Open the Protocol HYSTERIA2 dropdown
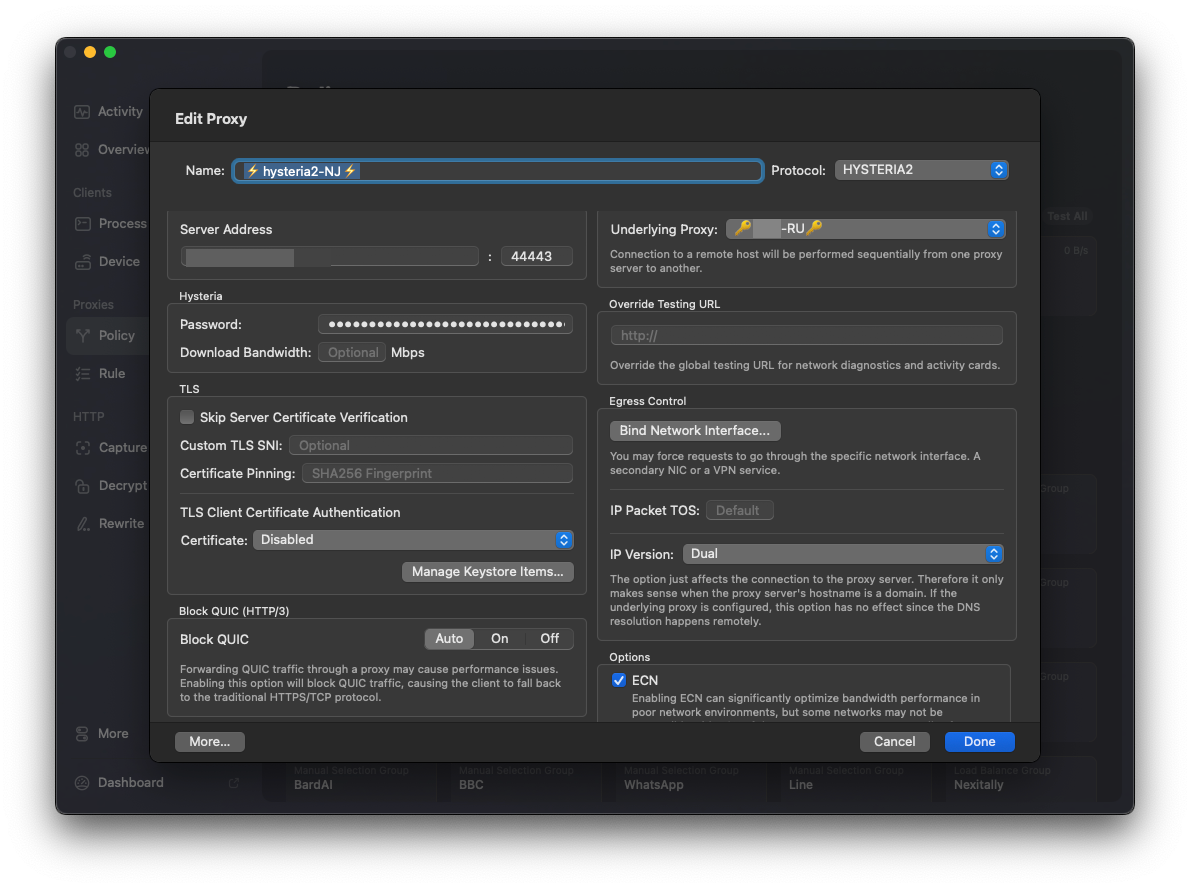1190x888 pixels. click(x=921, y=170)
